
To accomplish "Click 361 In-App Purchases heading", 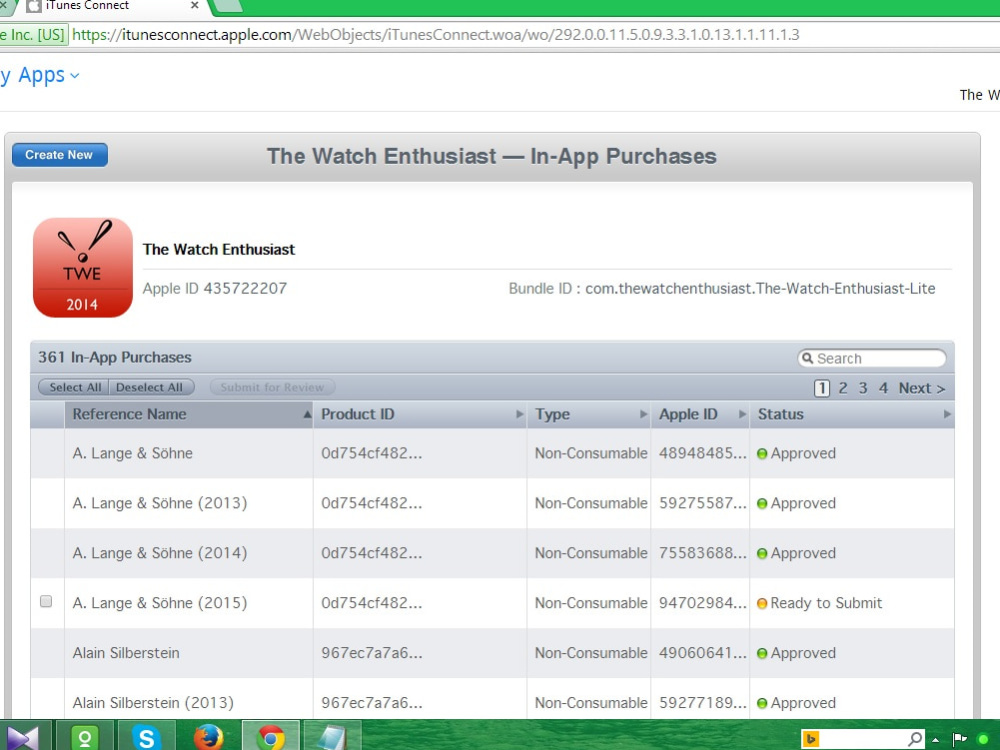I will coord(115,357).
